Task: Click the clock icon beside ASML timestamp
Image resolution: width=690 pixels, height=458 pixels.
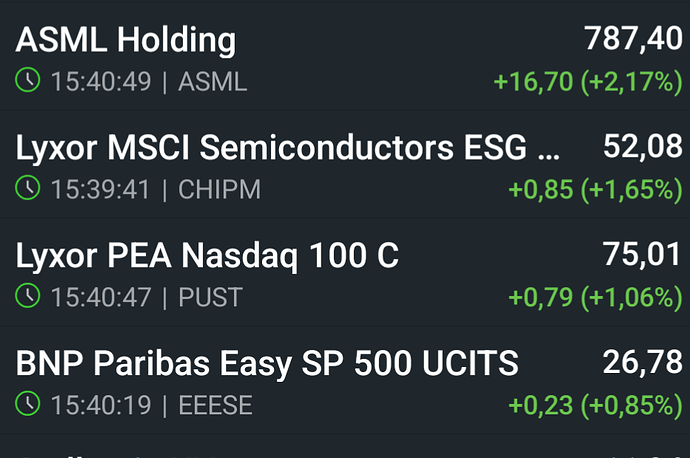Action: pos(28,81)
